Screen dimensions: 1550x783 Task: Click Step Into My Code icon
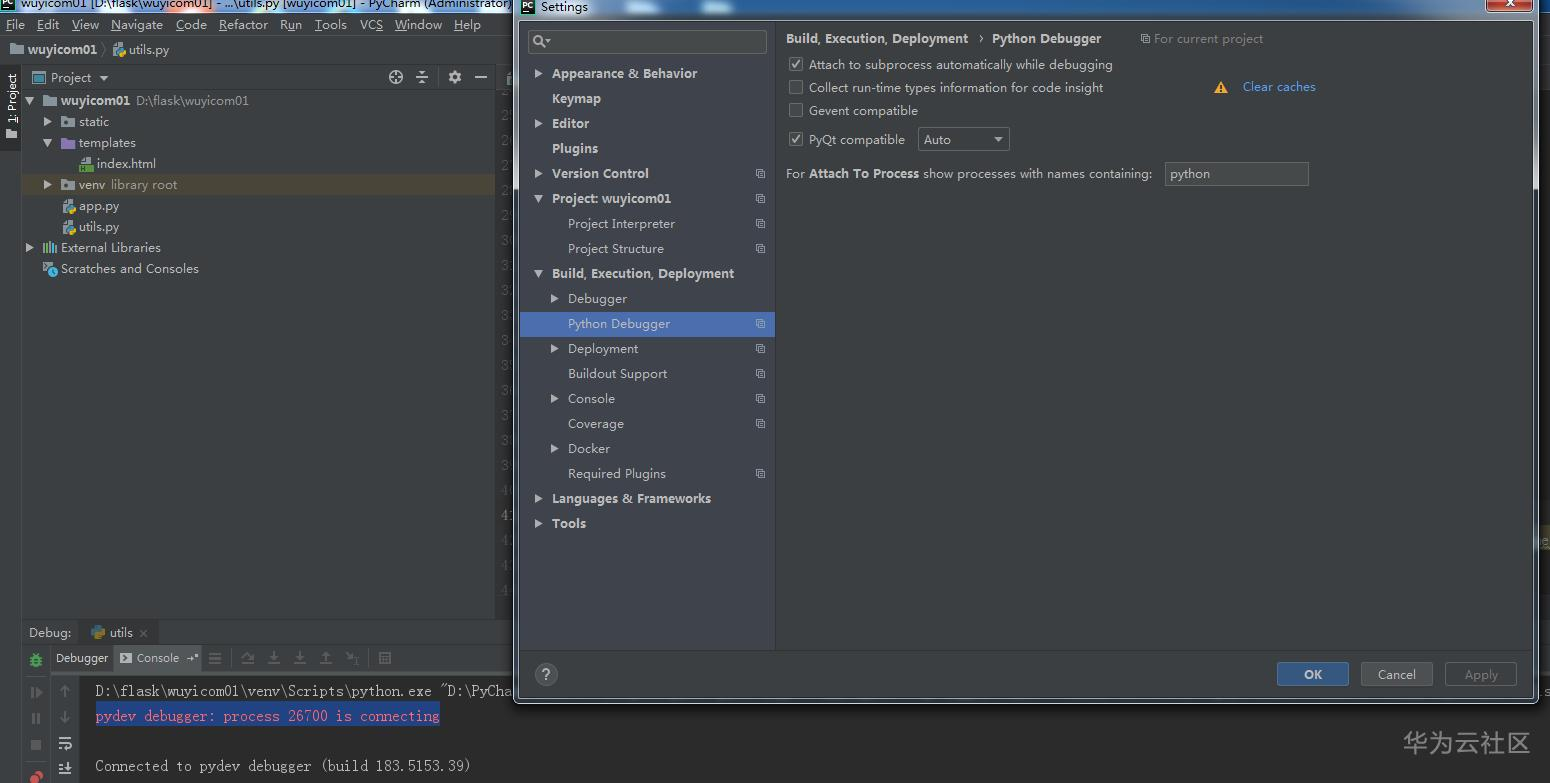[300, 658]
